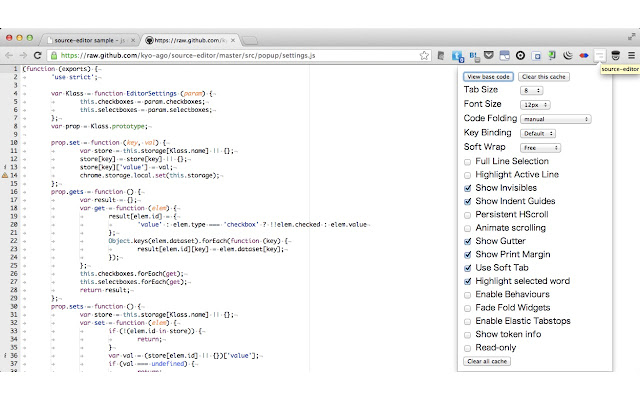Click the 'Clear all cache' button

[487, 361]
